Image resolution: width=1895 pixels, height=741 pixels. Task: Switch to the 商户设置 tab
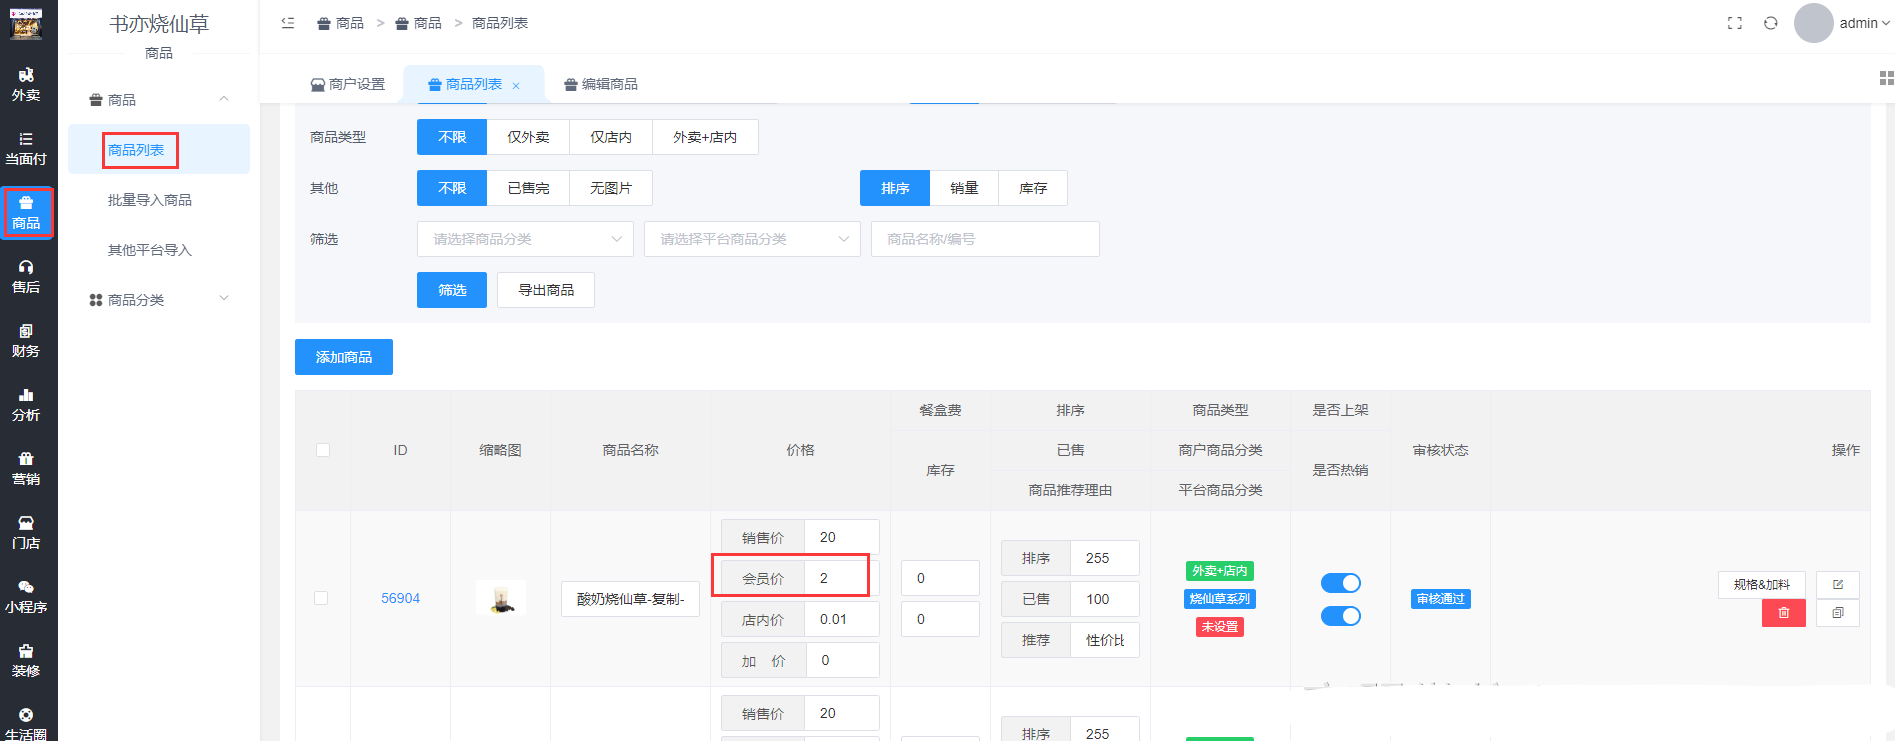(x=347, y=84)
